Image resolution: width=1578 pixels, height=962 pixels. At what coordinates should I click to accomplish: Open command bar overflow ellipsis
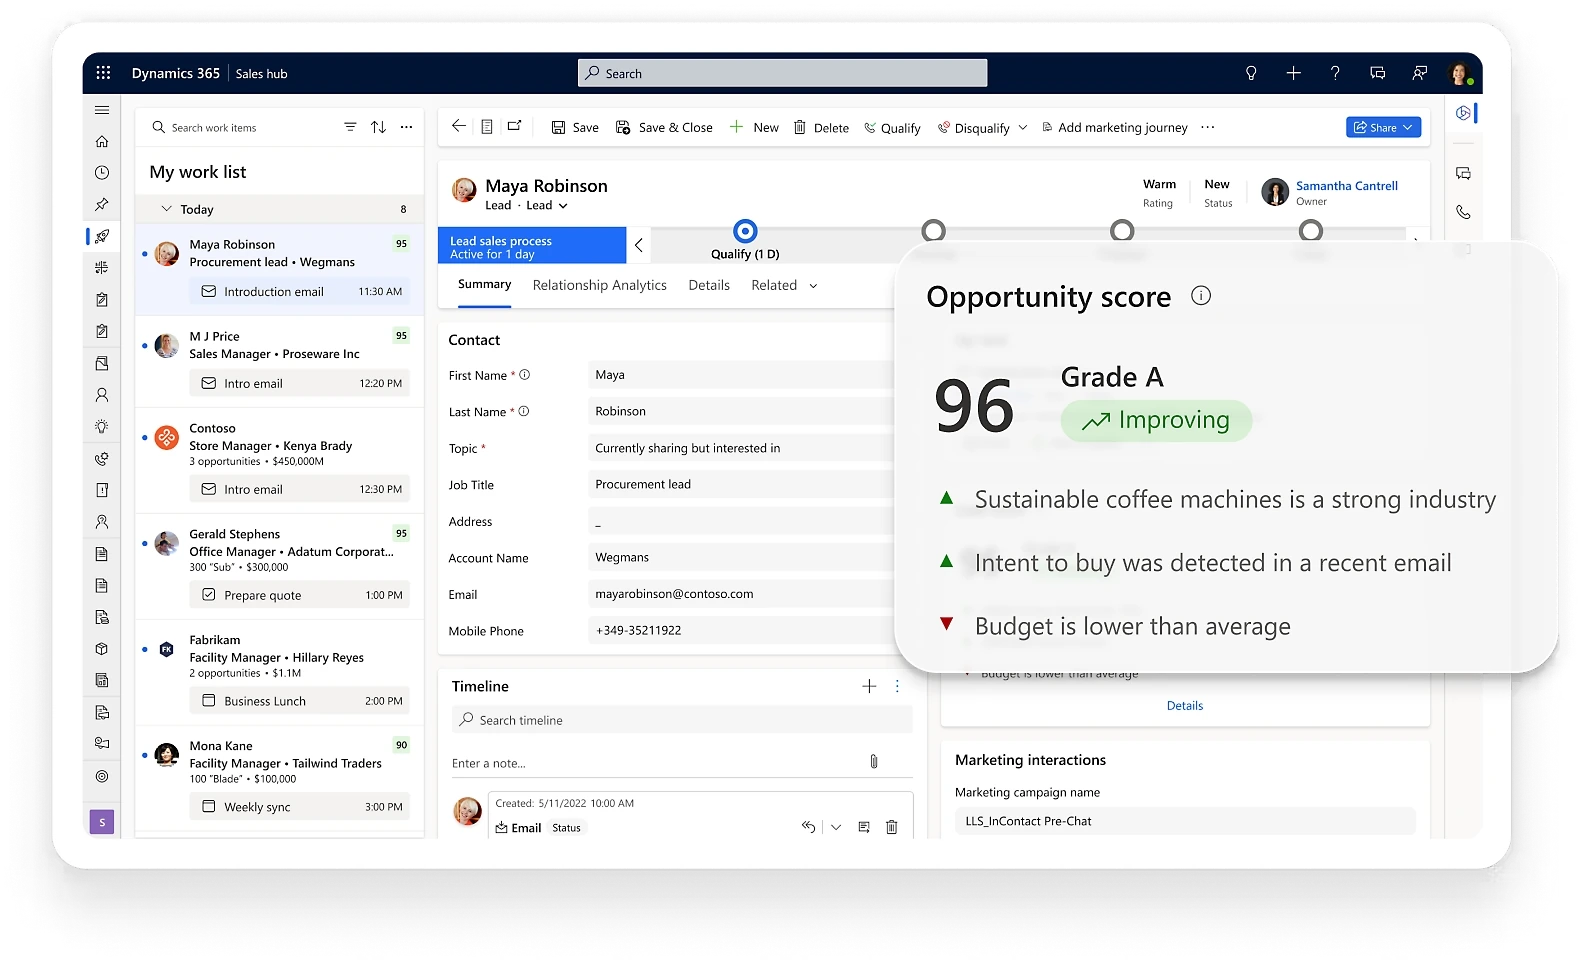1208,127
